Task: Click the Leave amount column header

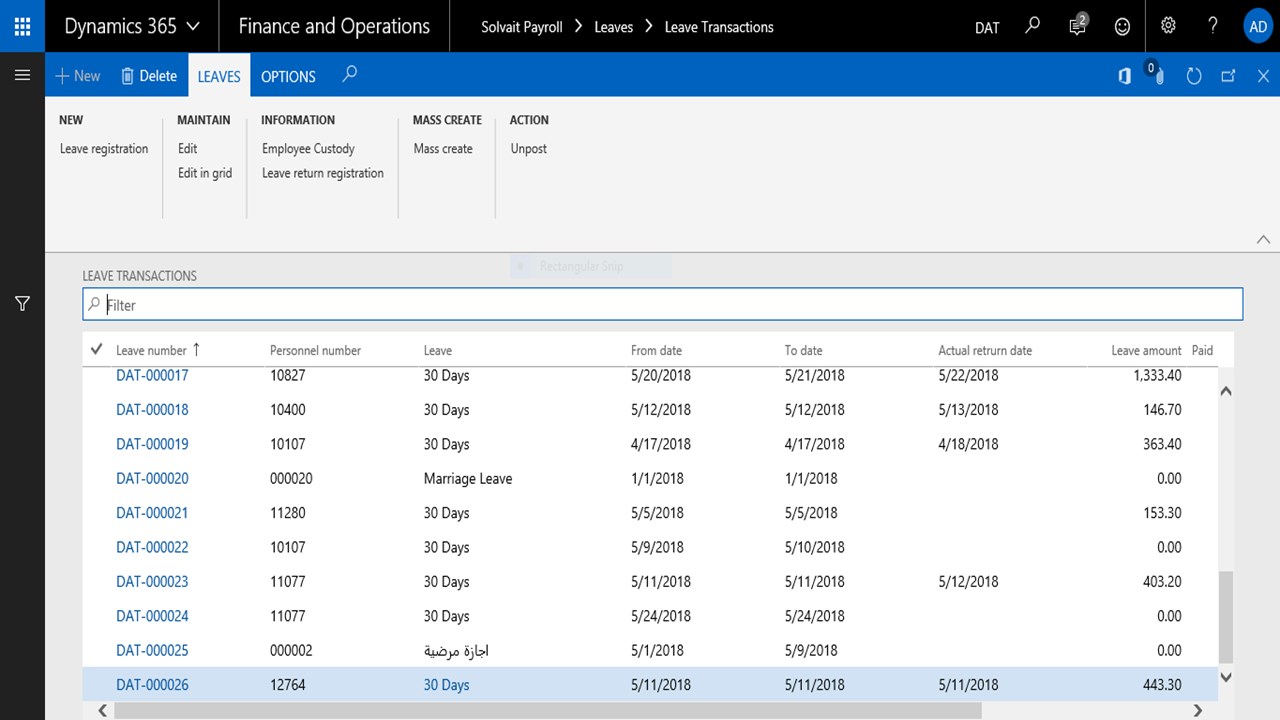Action: (1146, 350)
